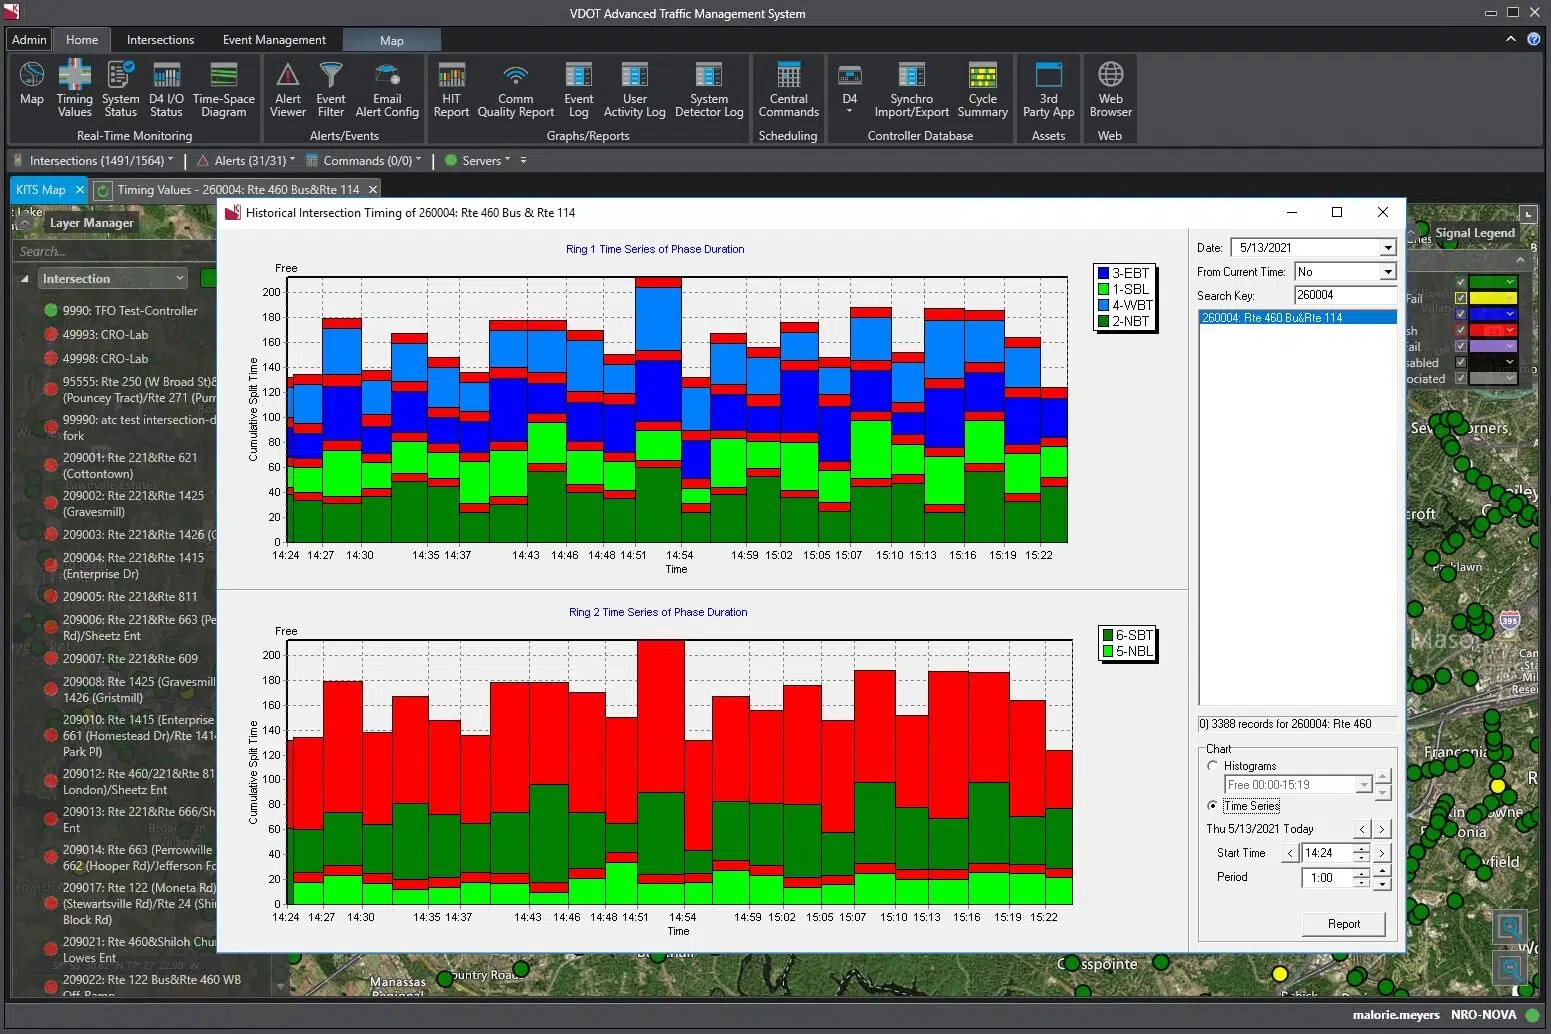Select the Histograms chart option
Screen dimensions: 1551x1034
(1213, 766)
